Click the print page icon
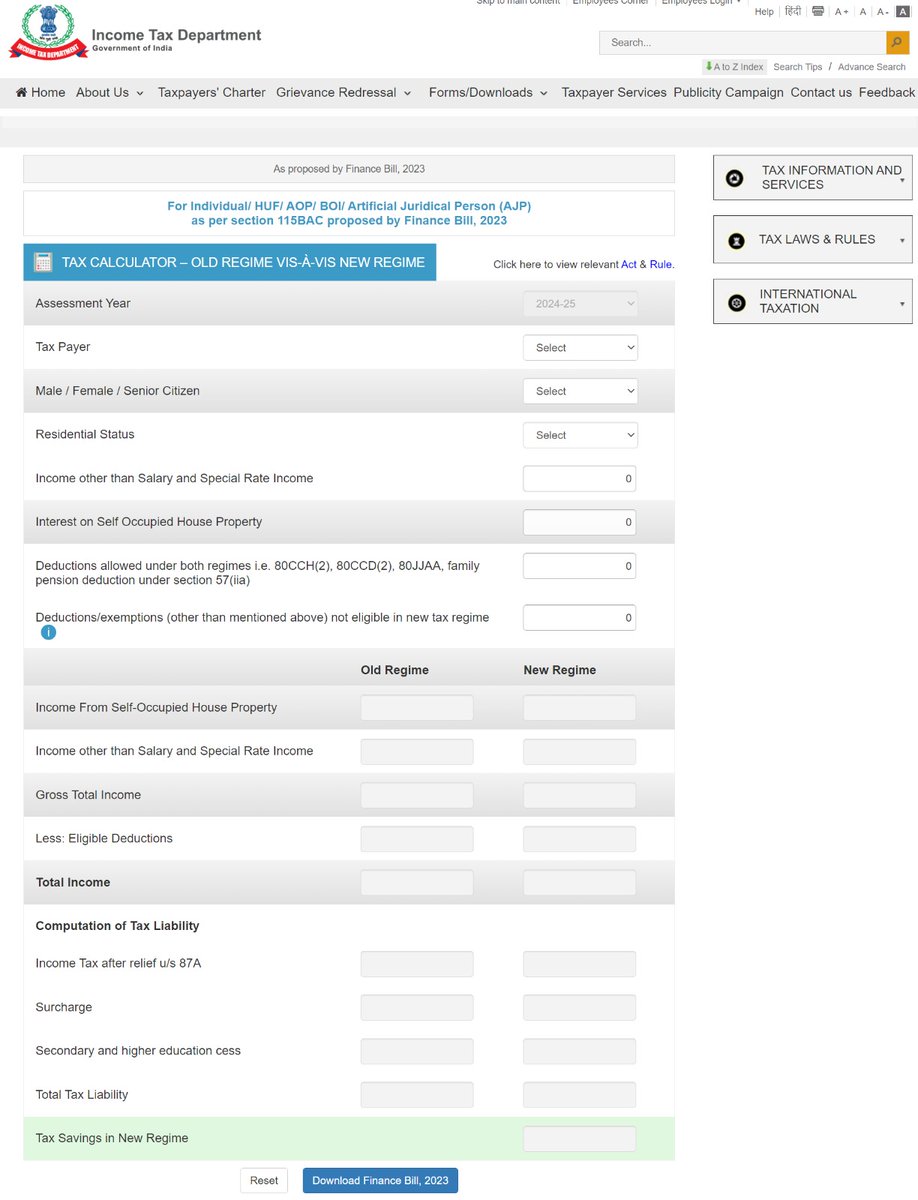This screenshot has width=918, height=1200. [818, 11]
